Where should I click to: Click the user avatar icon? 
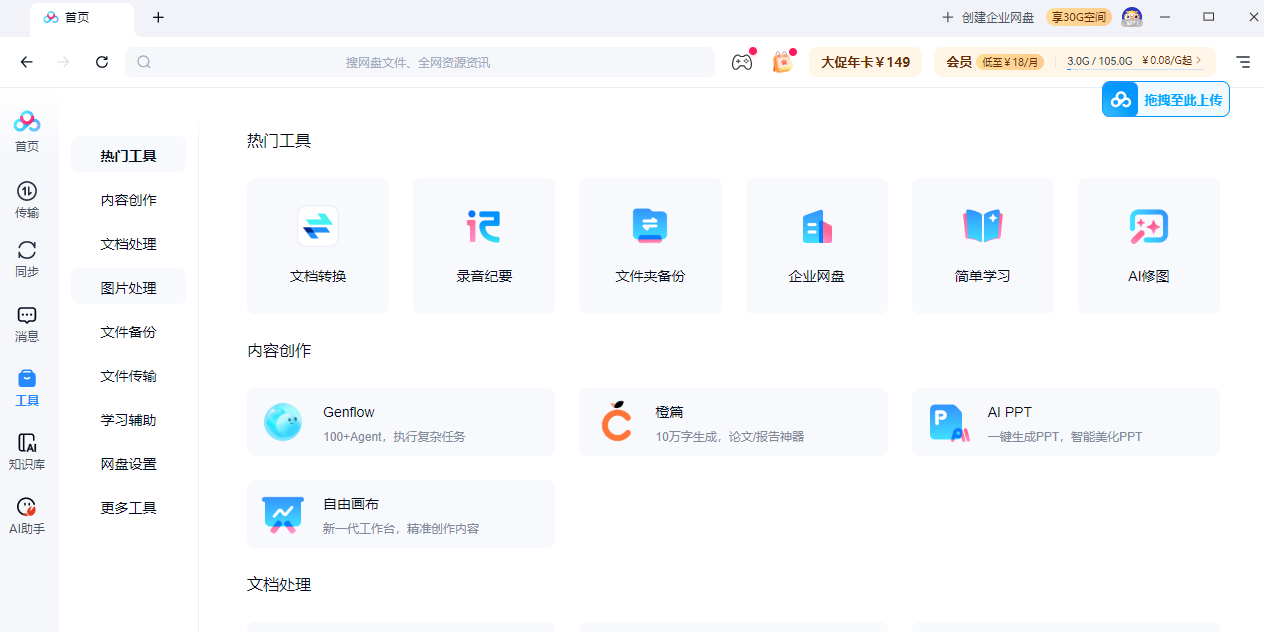point(1132,17)
